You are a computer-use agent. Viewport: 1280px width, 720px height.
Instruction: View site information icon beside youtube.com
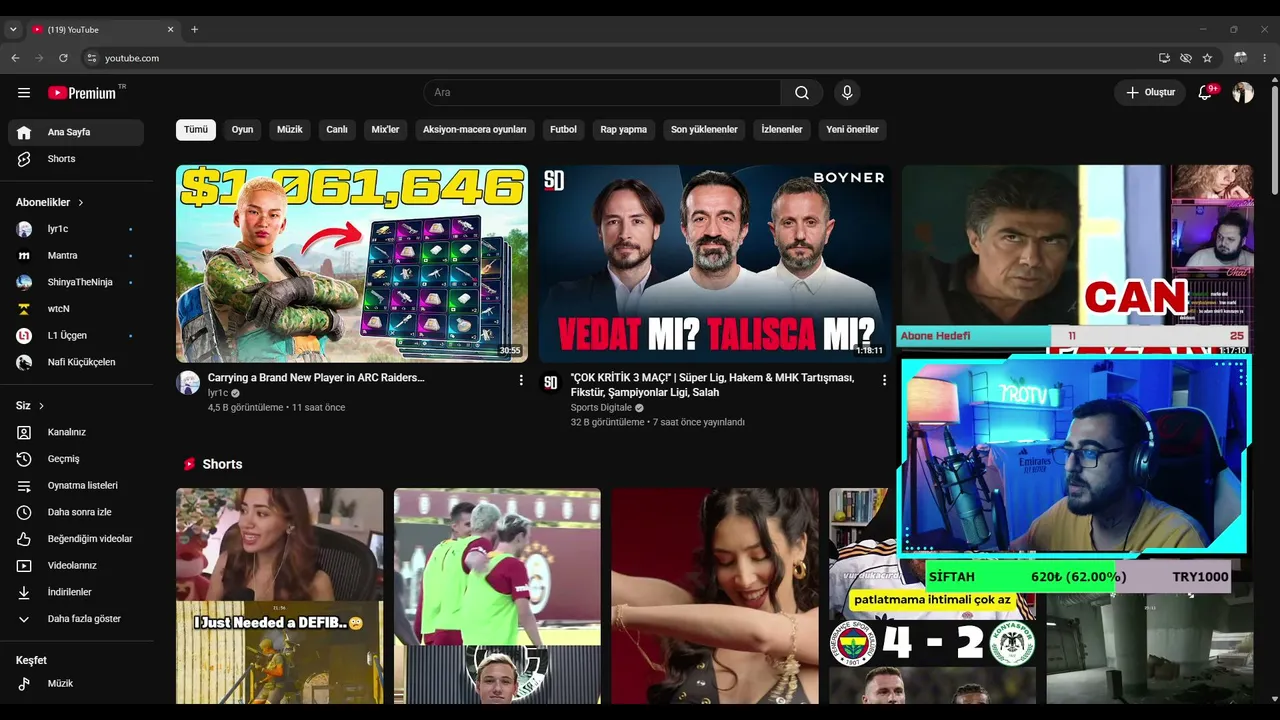tap(92, 58)
